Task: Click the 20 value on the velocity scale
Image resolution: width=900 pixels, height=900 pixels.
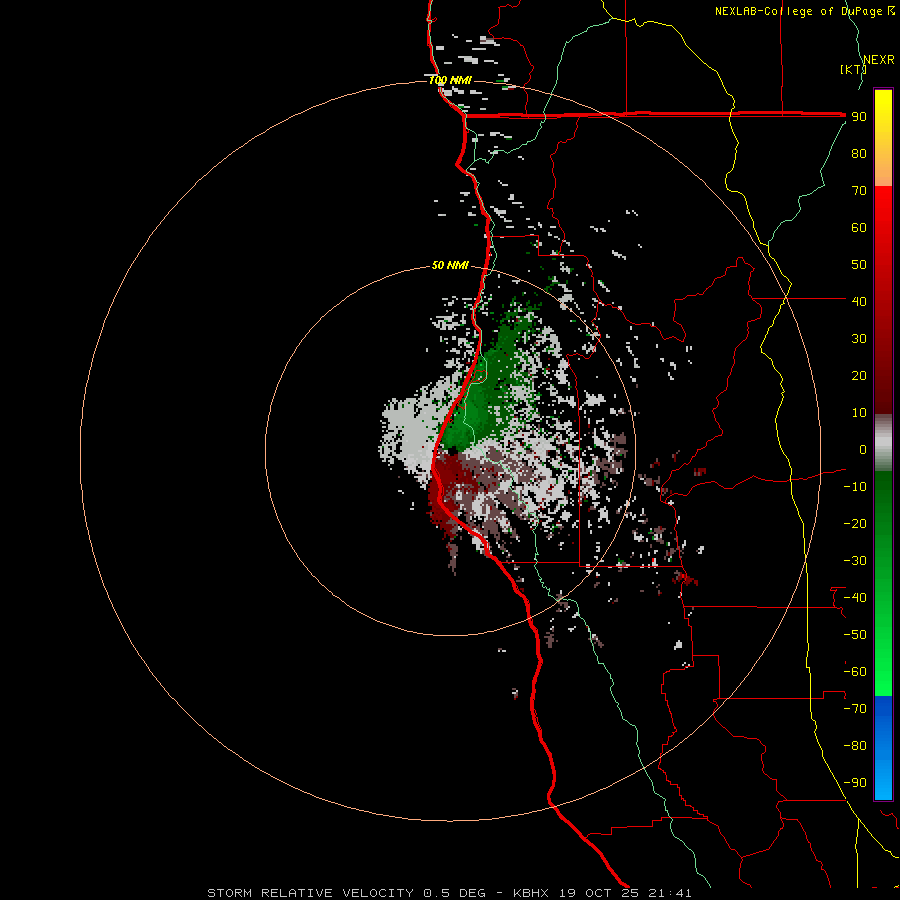Action: pos(859,375)
